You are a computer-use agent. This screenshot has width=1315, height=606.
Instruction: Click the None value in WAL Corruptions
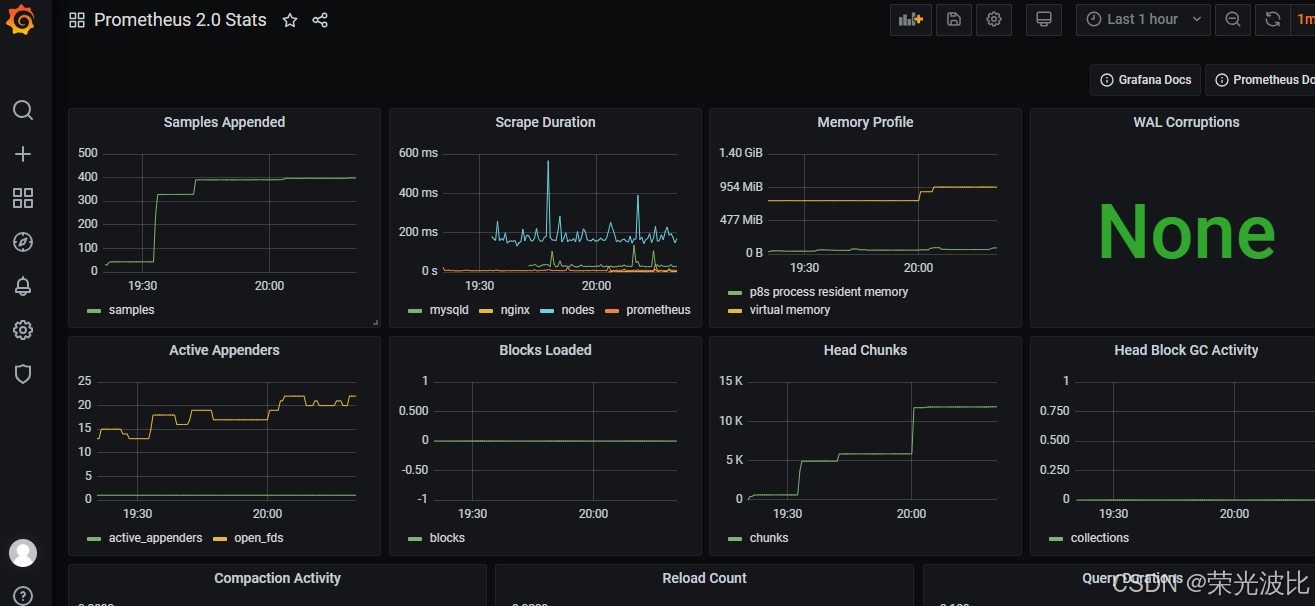point(1186,233)
